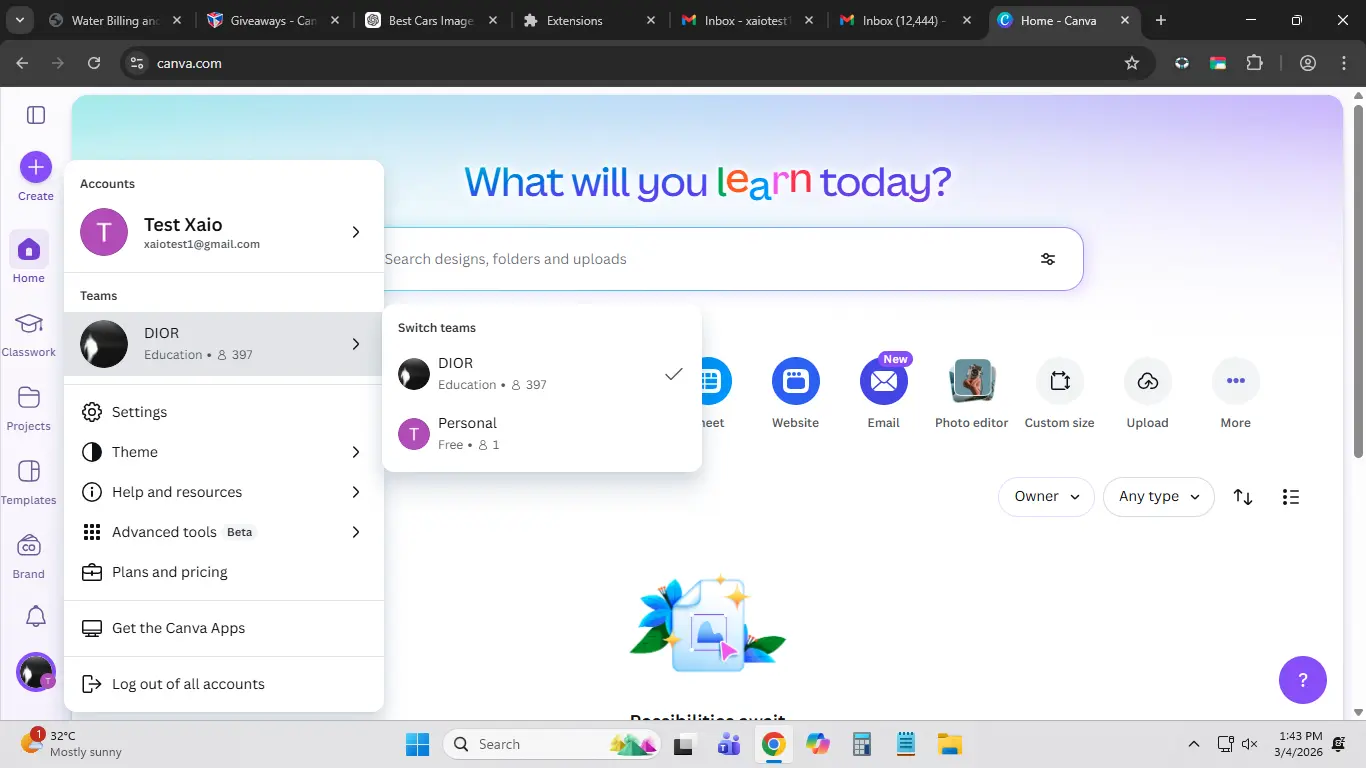This screenshot has height=768, width=1366.
Task: Open Templates in the sidebar
Action: point(29,482)
